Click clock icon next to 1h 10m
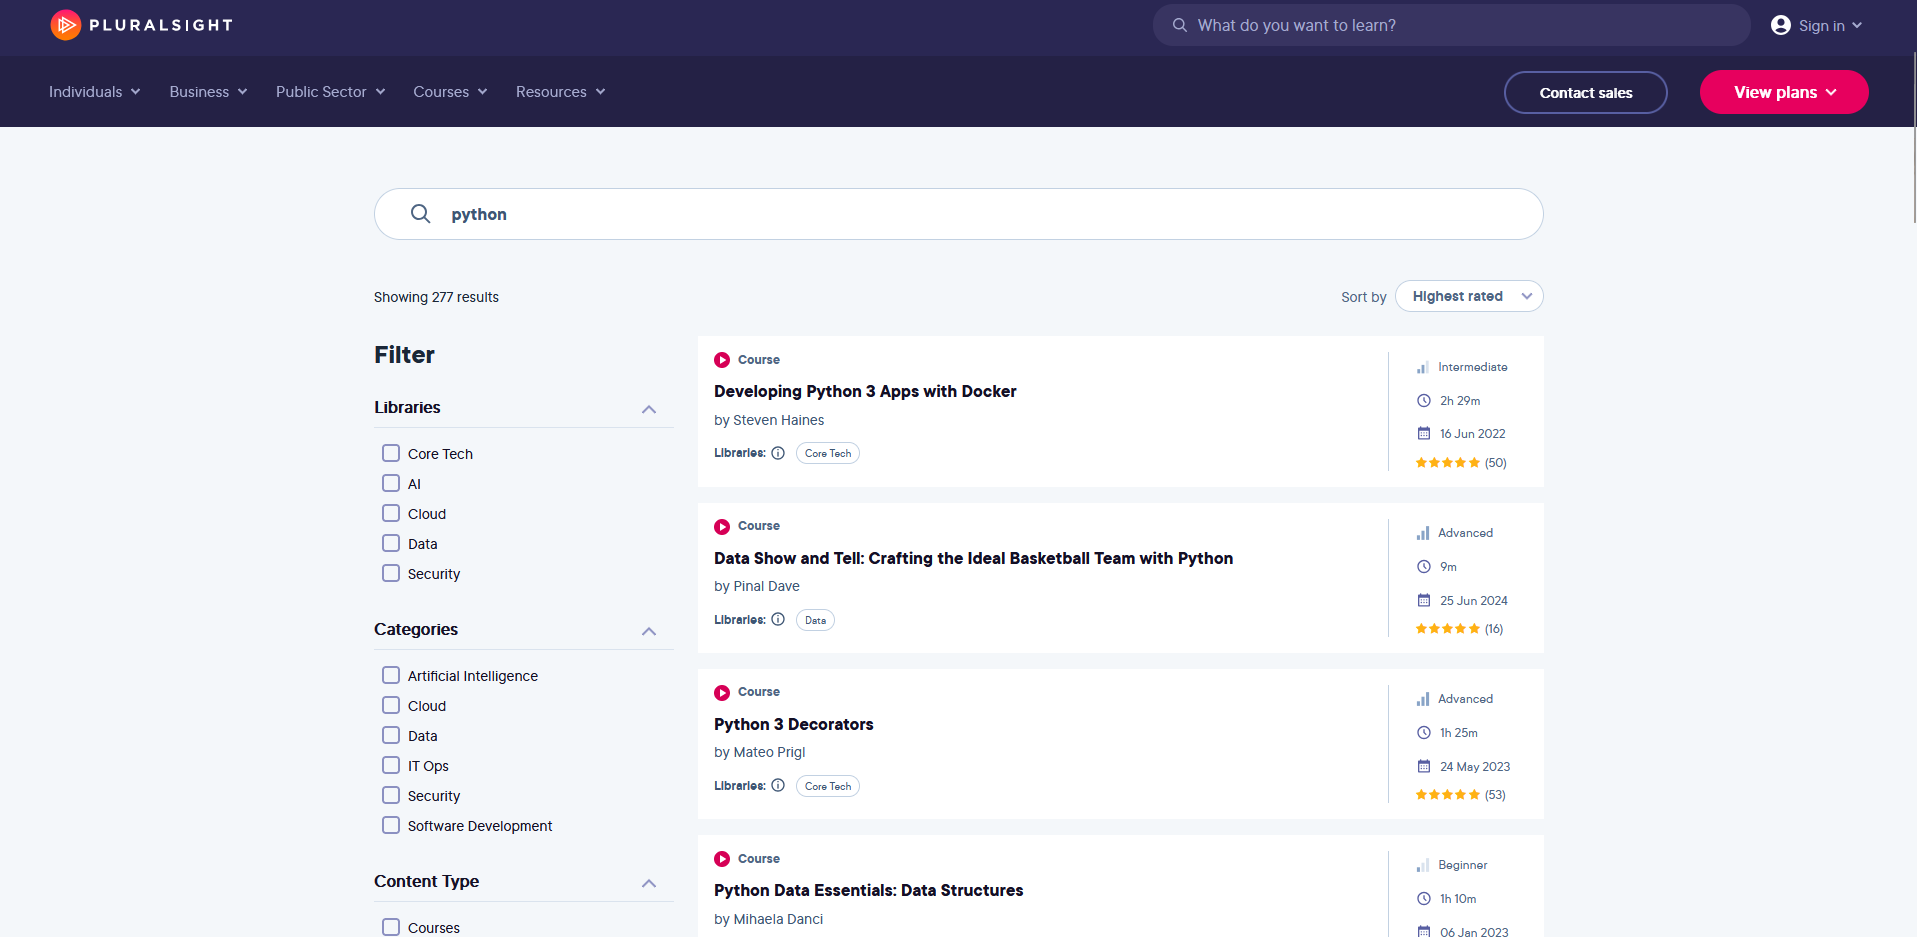This screenshot has width=1917, height=937. [1424, 899]
